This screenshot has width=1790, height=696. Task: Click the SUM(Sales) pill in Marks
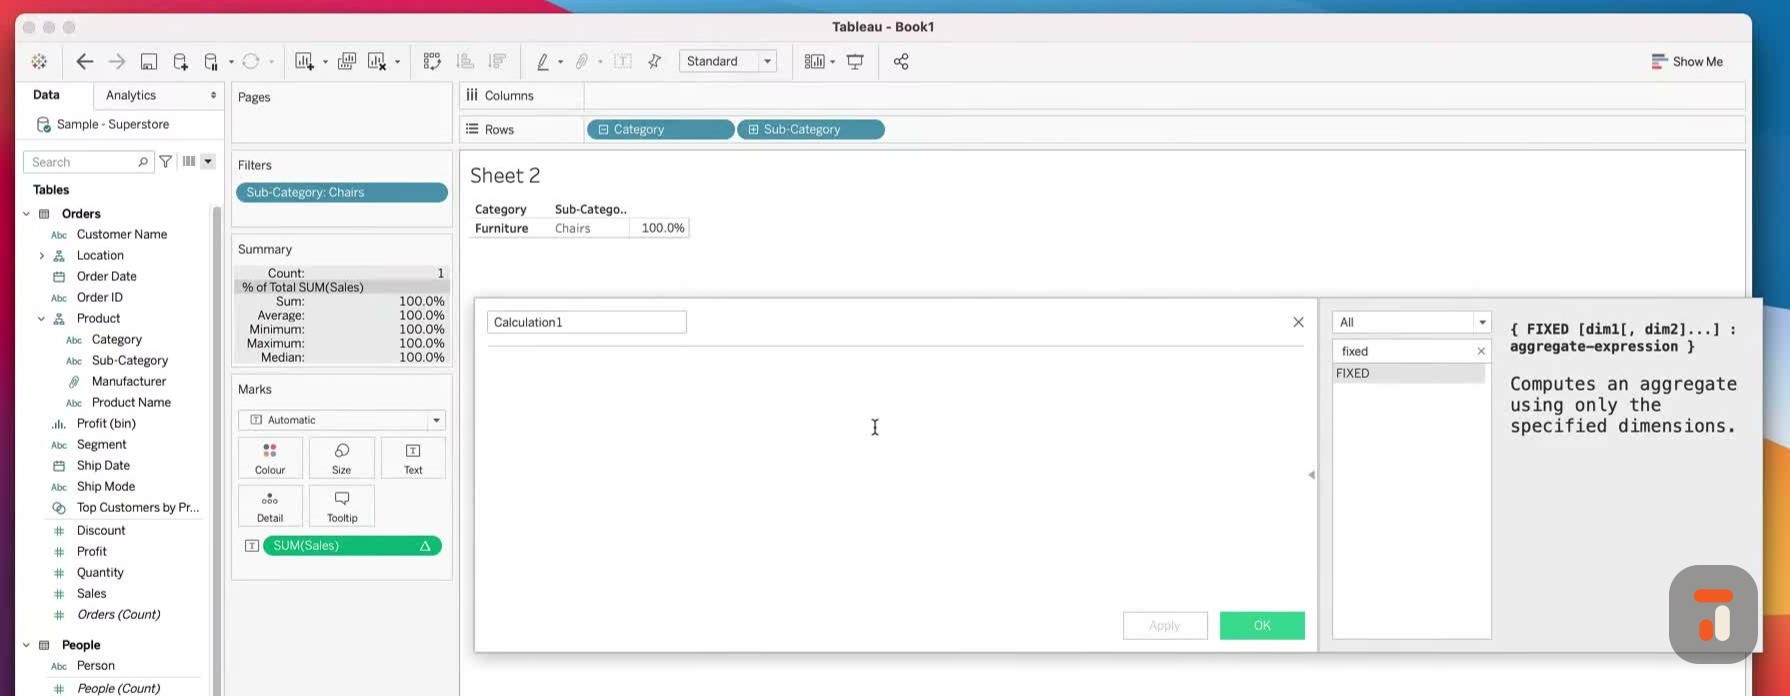352,546
